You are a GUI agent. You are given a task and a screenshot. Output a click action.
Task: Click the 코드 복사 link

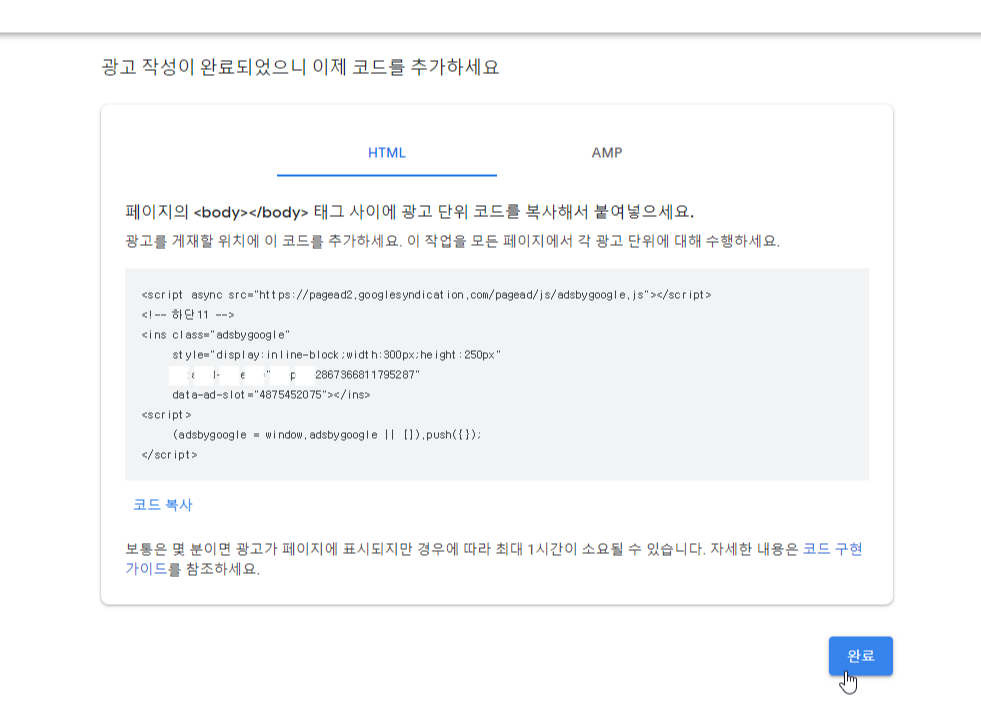(x=163, y=505)
